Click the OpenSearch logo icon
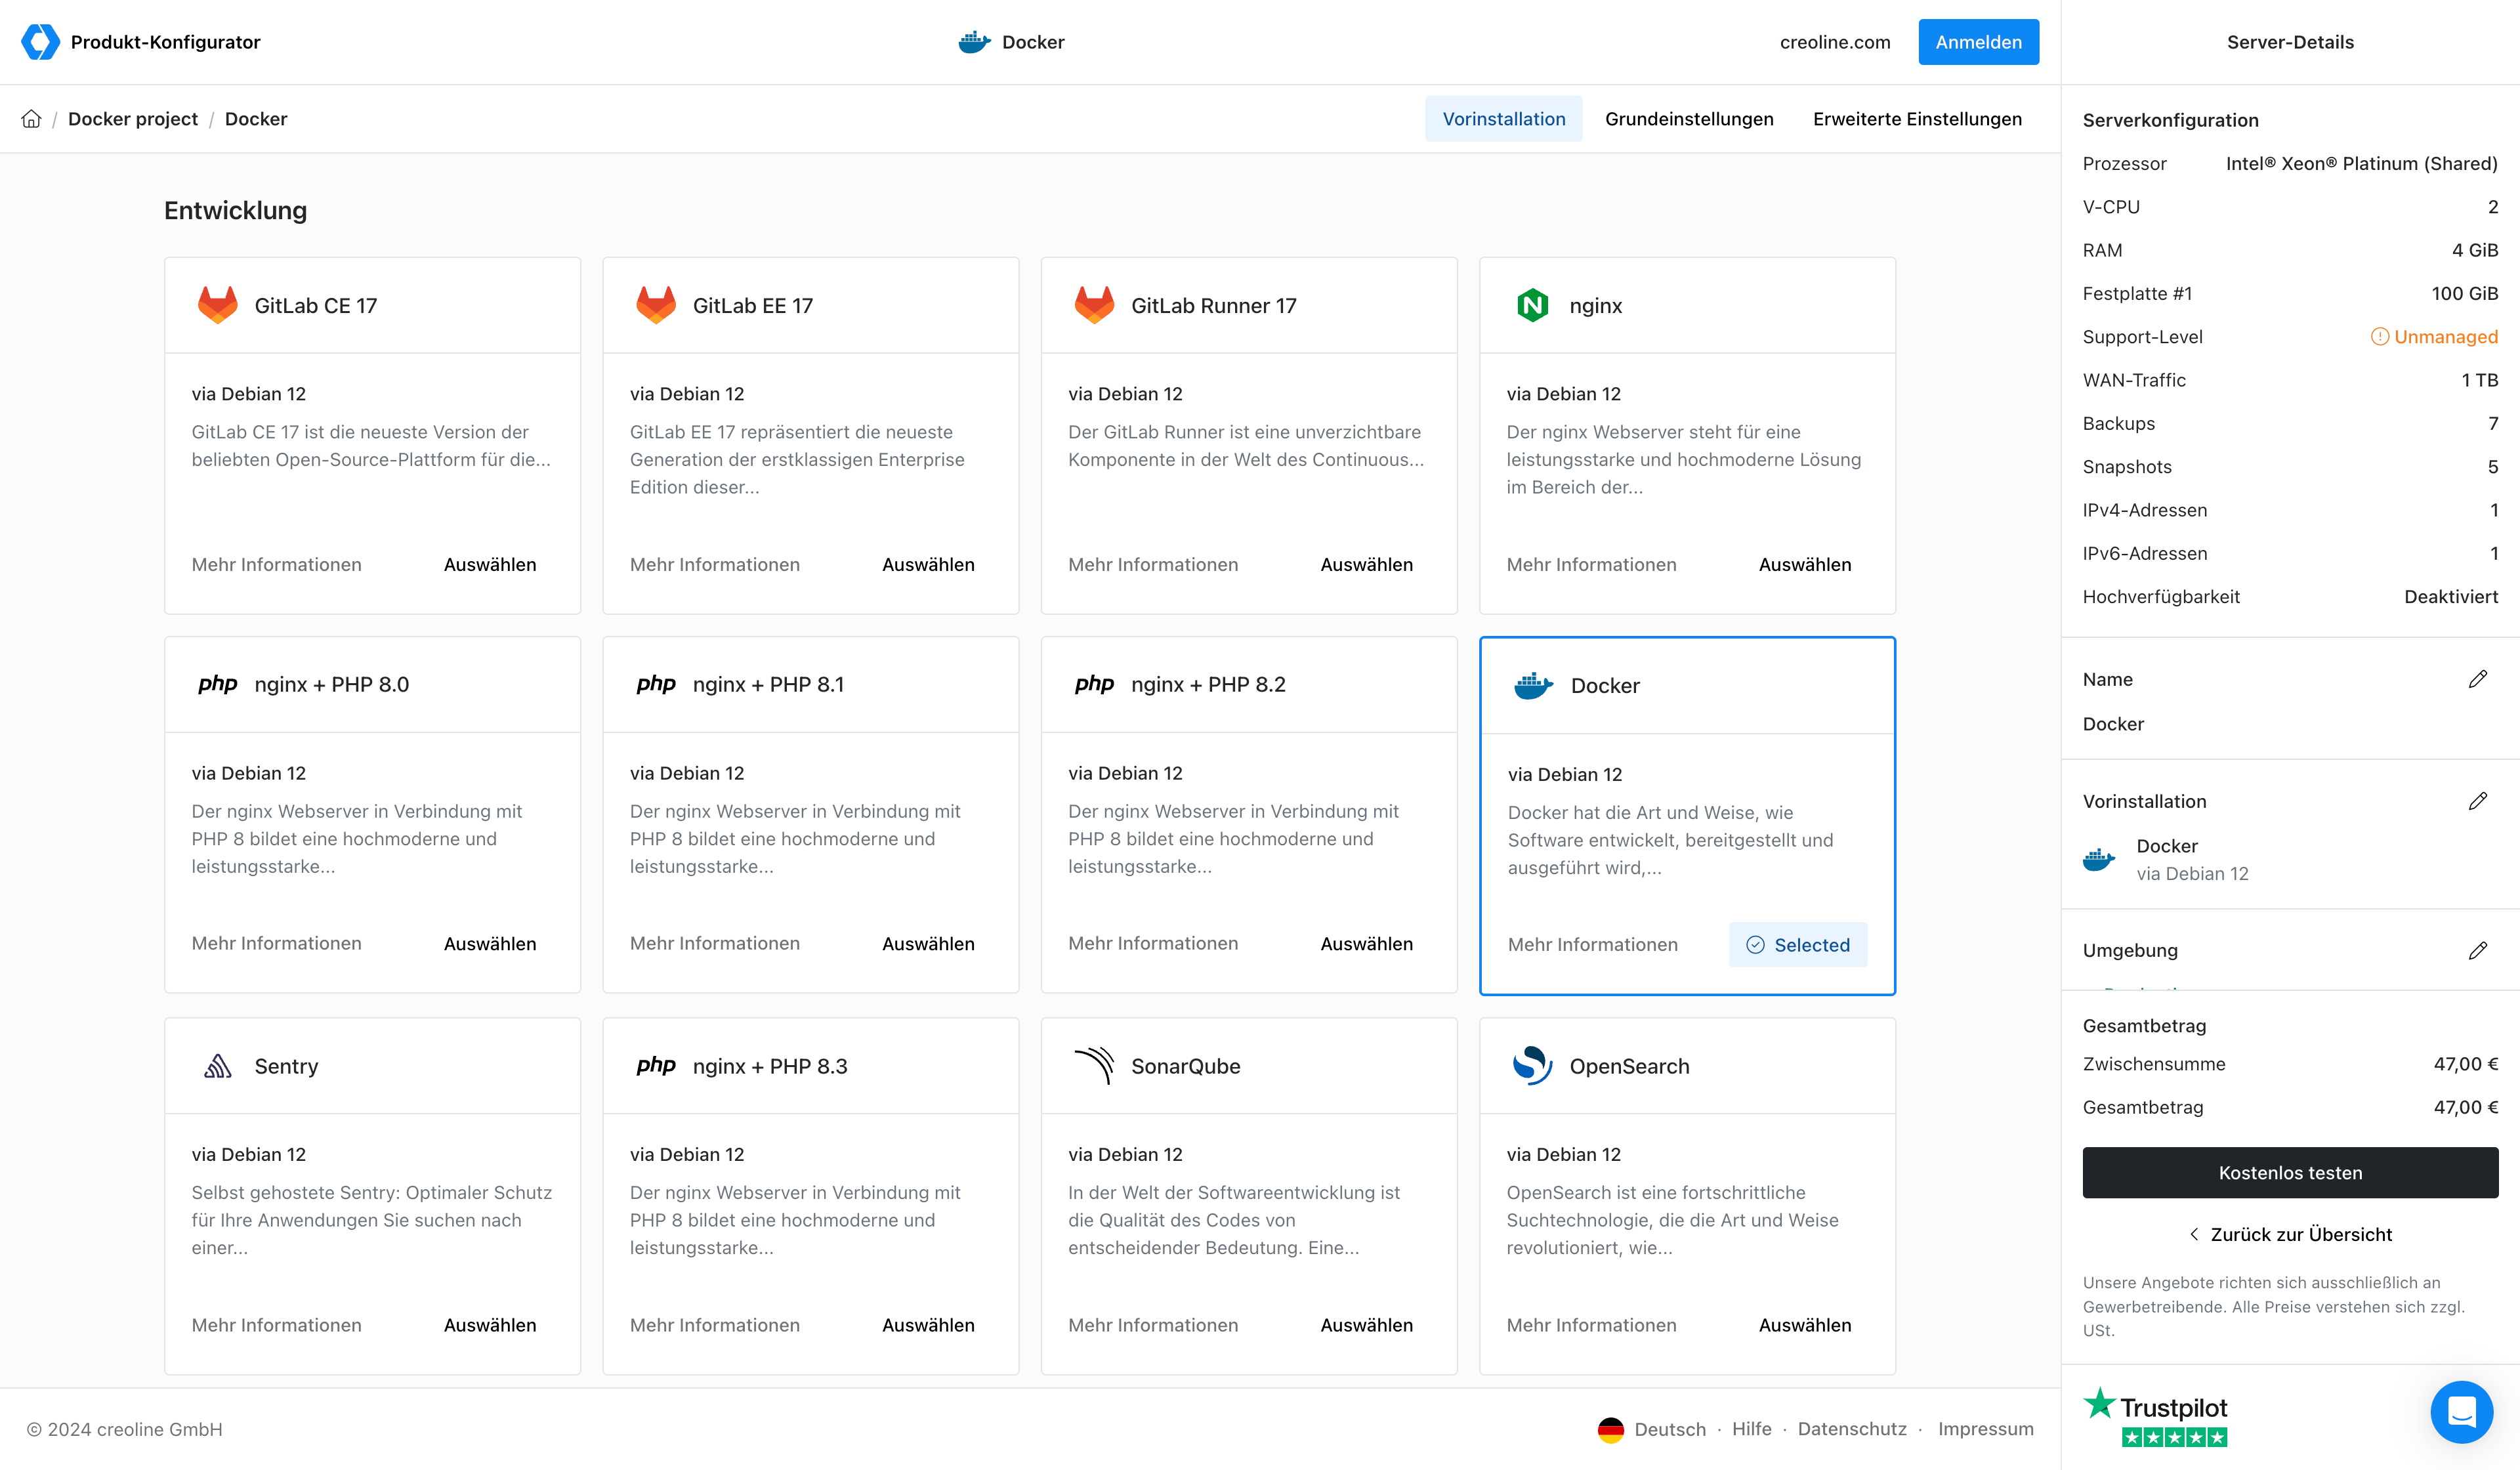 tap(1532, 1066)
